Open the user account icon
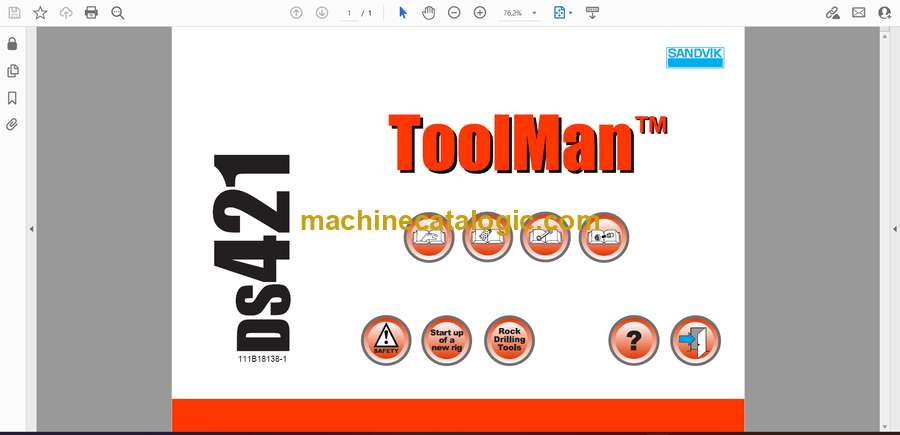The height and width of the screenshot is (435, 900). [x=885, y=13]
